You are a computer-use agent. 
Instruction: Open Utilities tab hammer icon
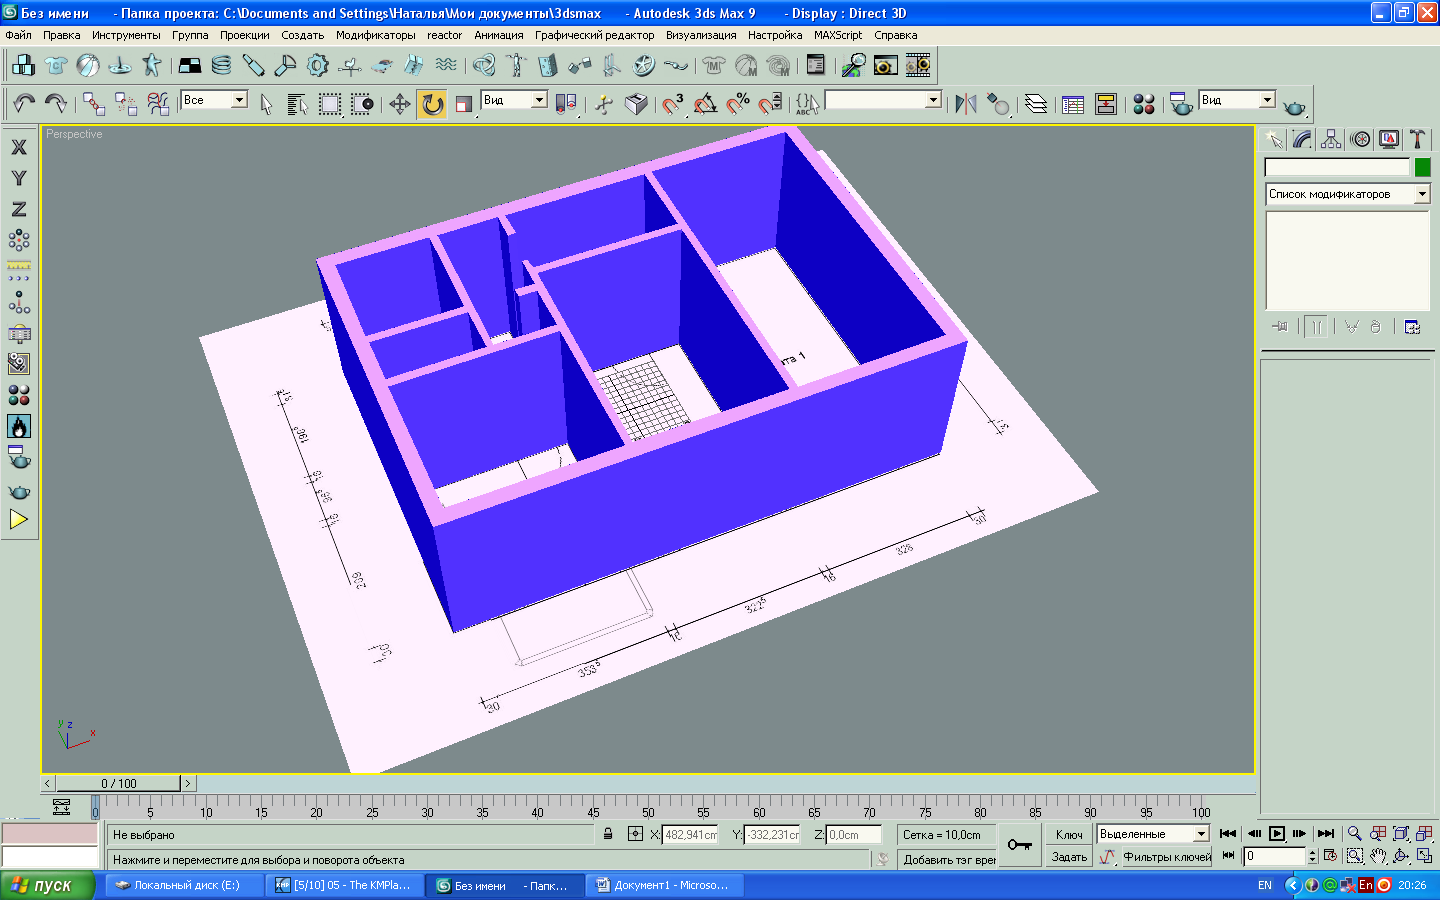pyautogui.click(x=1417, y=139)
